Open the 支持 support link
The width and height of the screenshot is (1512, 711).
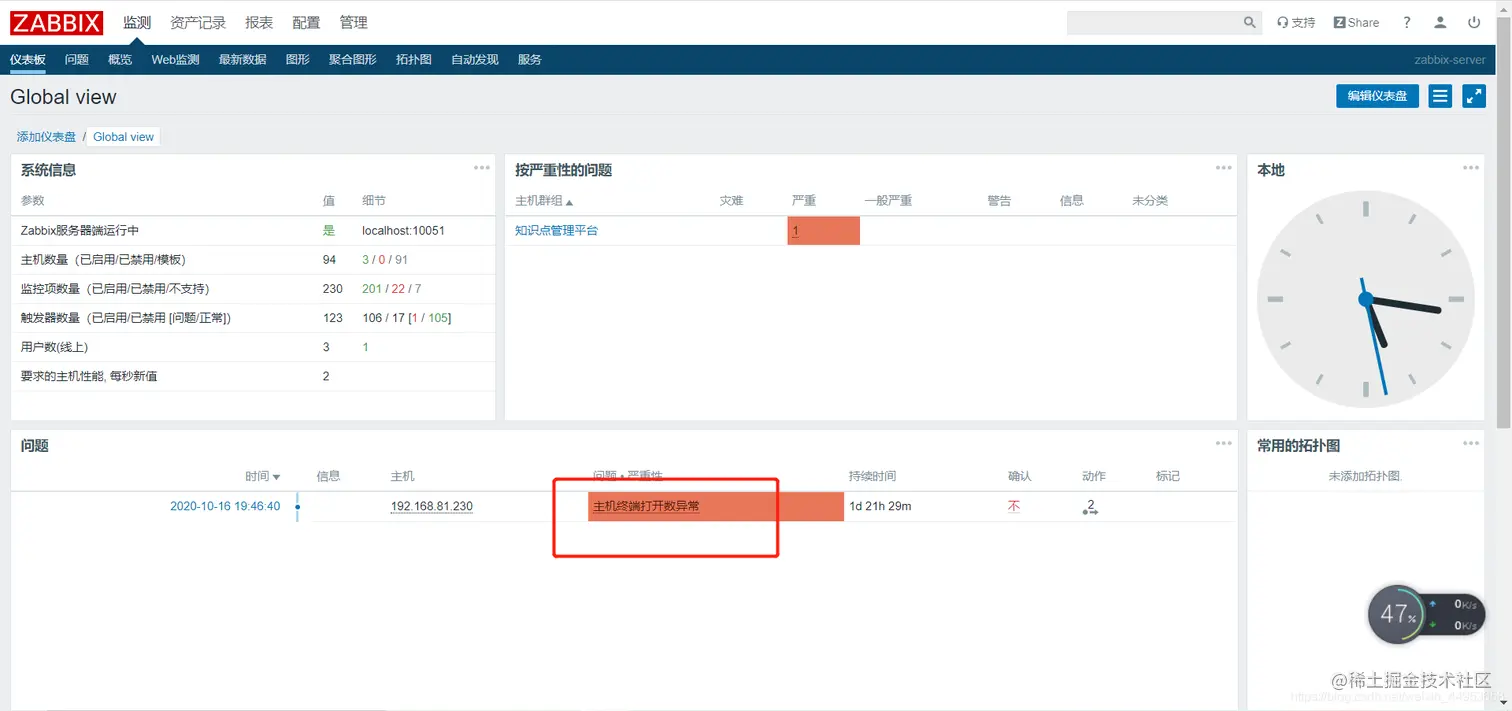coord(1296,22)
